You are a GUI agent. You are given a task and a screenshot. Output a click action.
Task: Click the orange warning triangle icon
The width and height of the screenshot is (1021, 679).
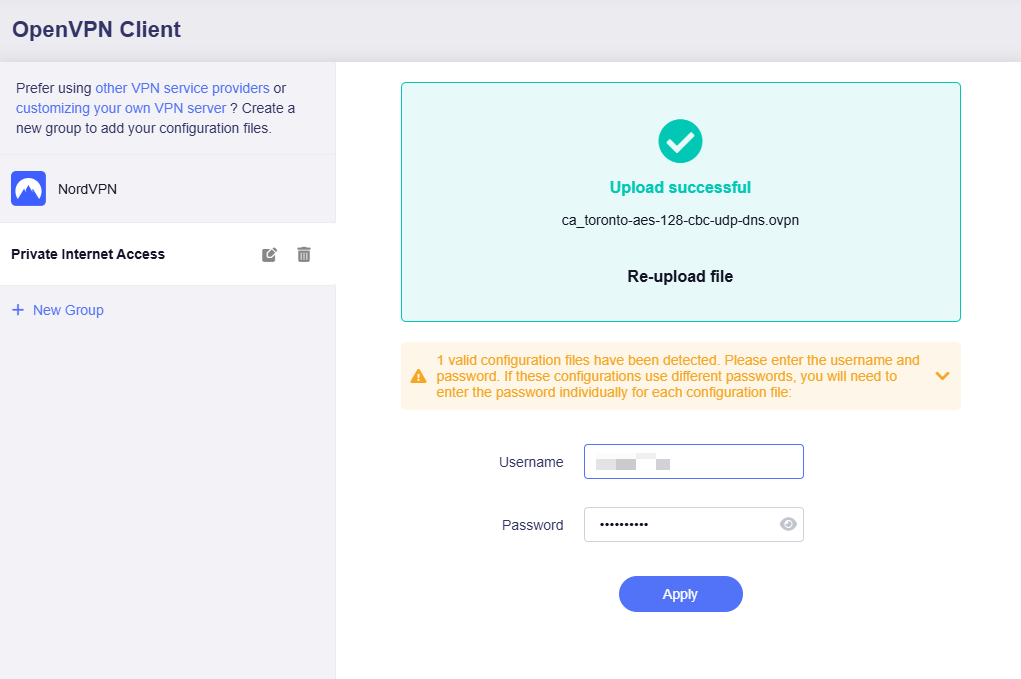[419, 377]
